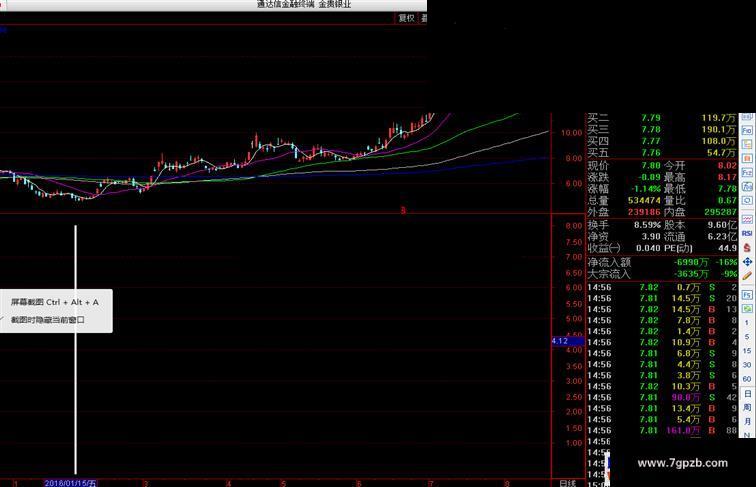Viewport: 756px width, 487px height.
Task: Open the FS intraday chart icon
Action: 747,295
